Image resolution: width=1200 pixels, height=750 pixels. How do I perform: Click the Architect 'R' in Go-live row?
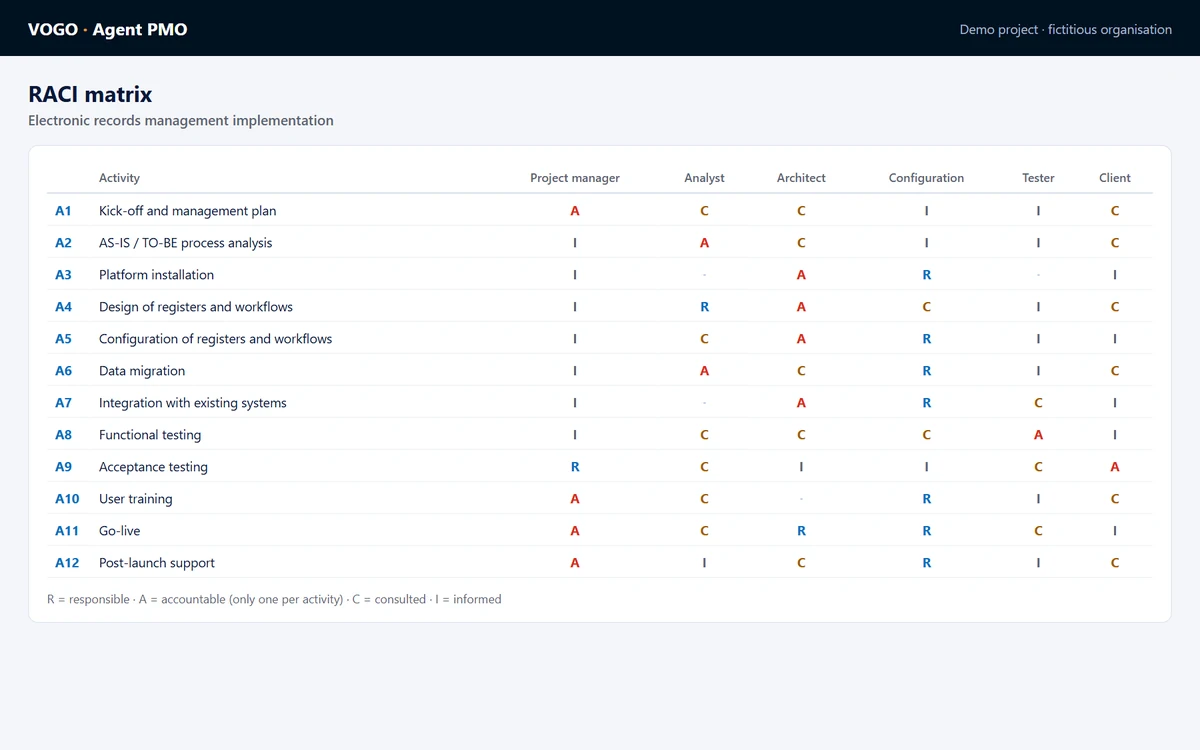[x=801, y=531]
